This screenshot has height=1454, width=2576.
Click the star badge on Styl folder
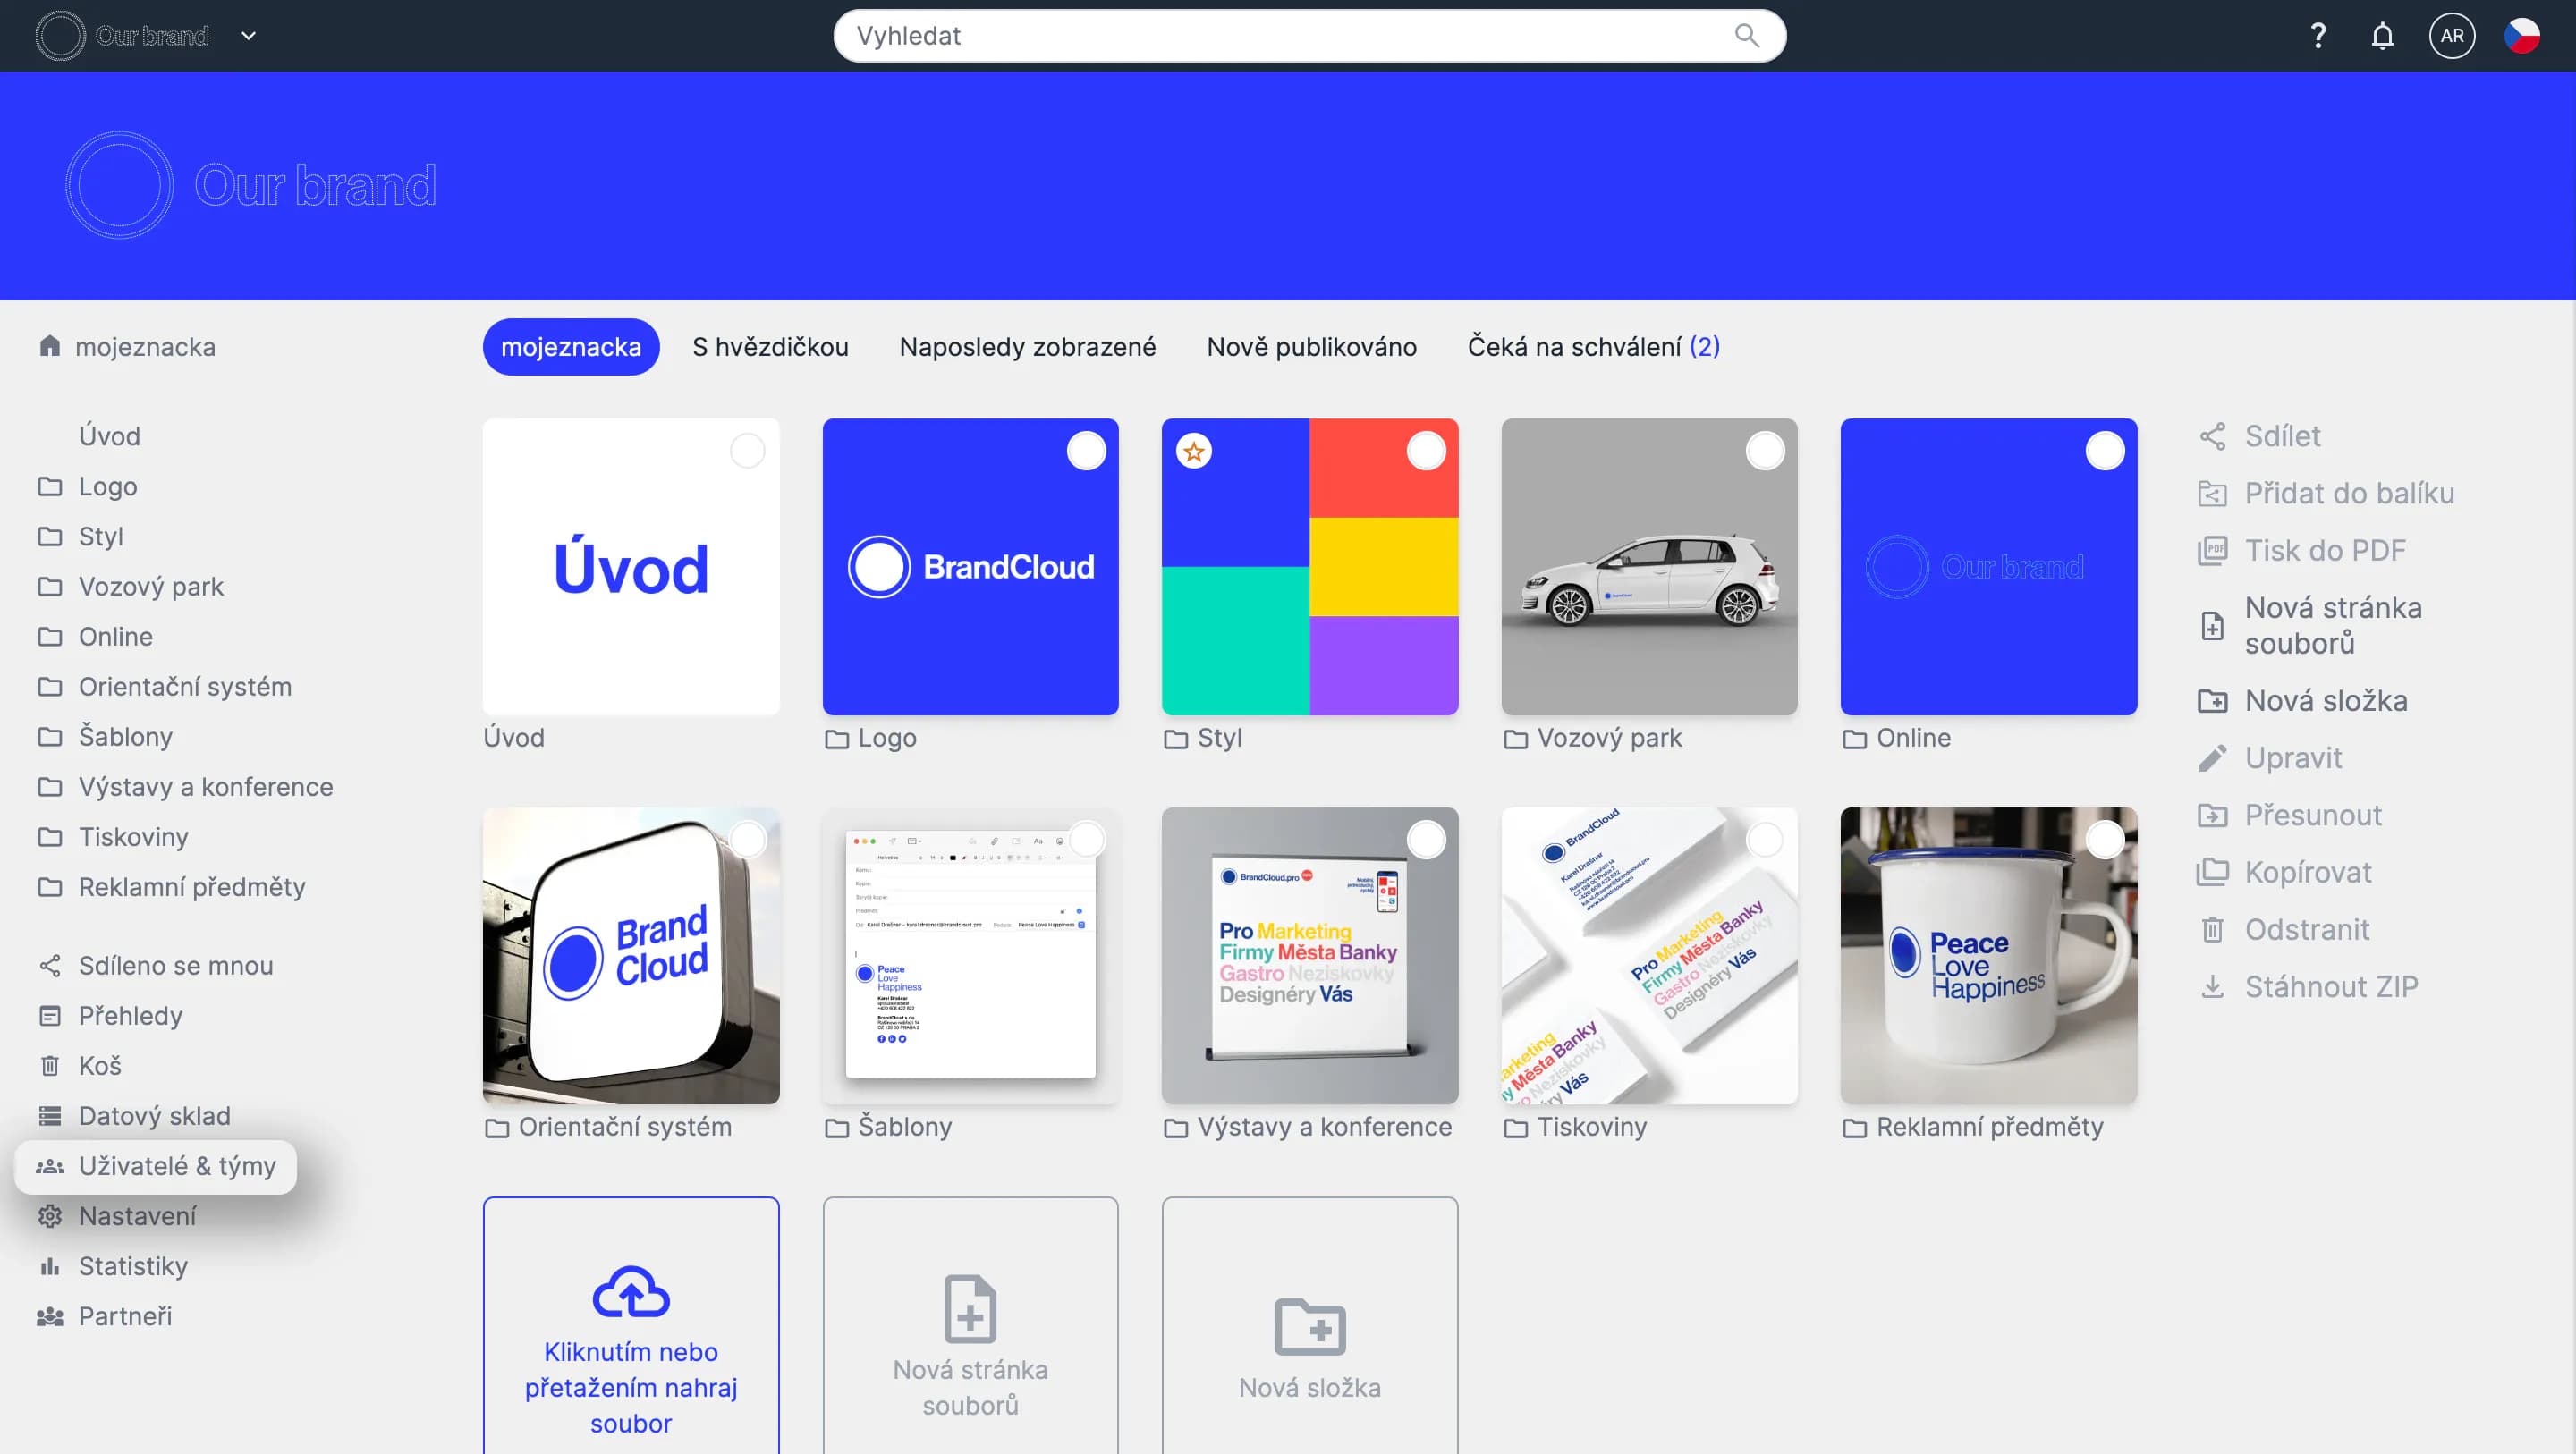(1193, 452)
